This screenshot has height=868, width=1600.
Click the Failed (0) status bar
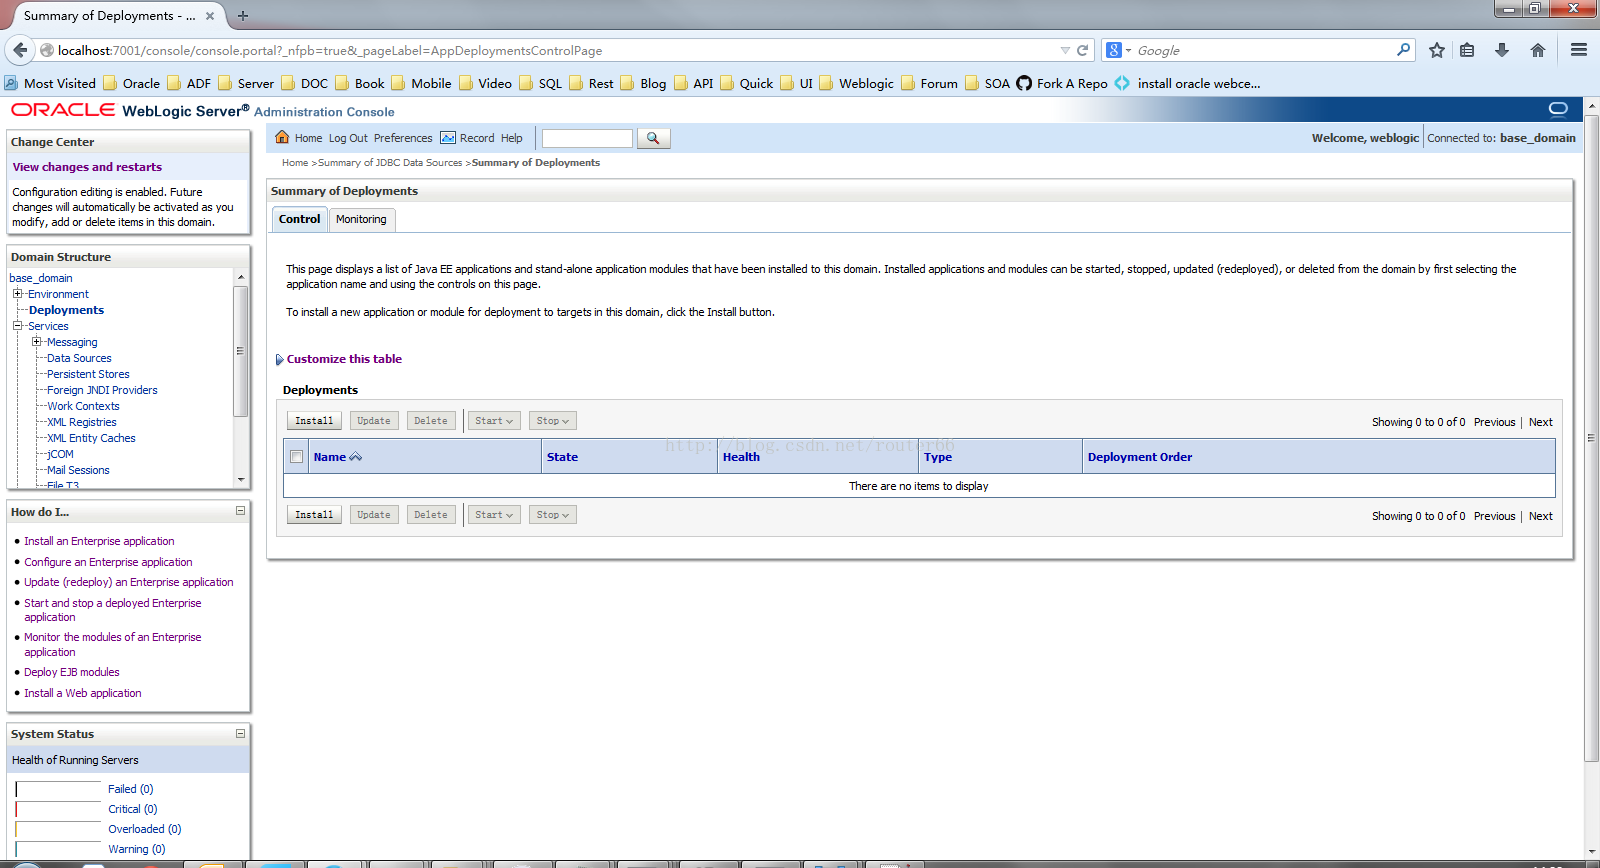click(59, 789)
